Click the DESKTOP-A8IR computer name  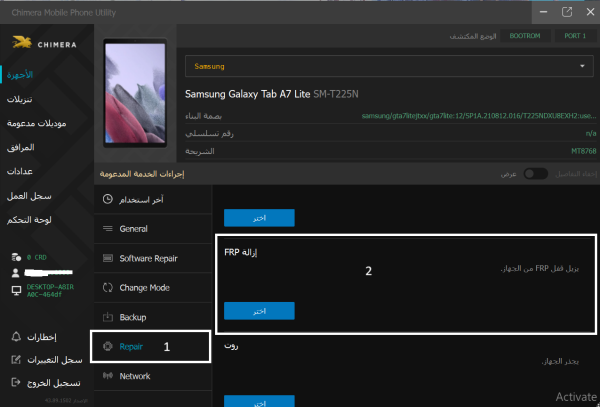(x=50, y=291)
